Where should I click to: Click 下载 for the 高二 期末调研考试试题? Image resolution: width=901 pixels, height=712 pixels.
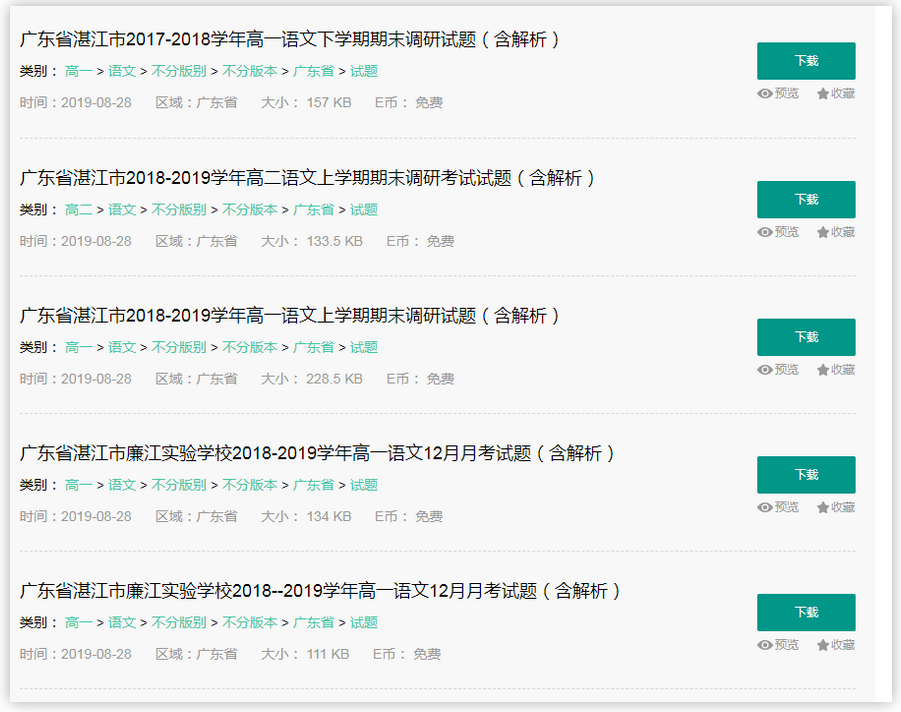pos(806,199)
